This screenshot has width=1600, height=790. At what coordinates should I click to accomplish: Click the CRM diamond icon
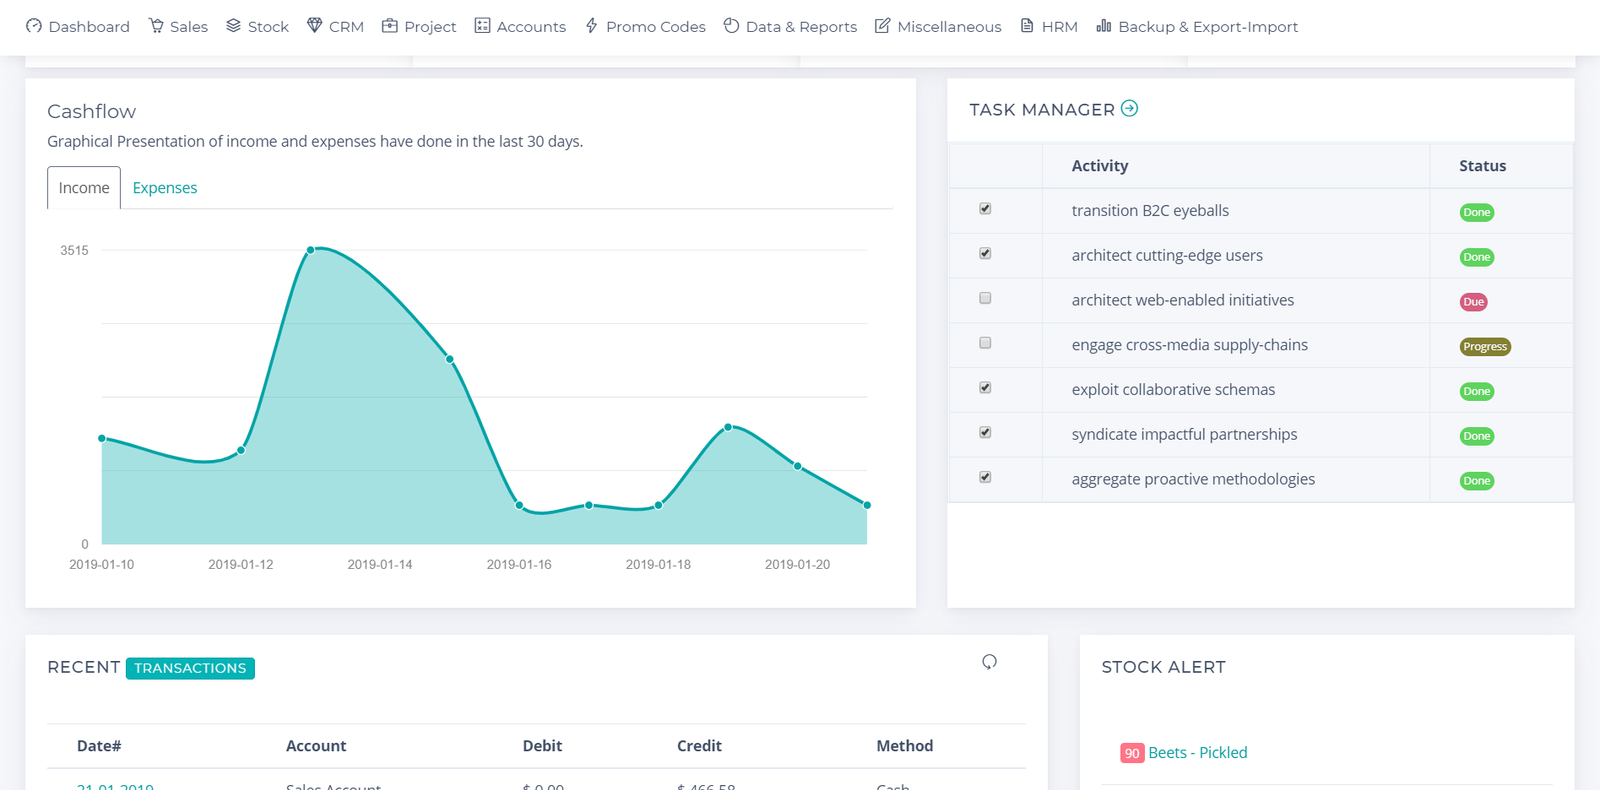pos(315,26)
